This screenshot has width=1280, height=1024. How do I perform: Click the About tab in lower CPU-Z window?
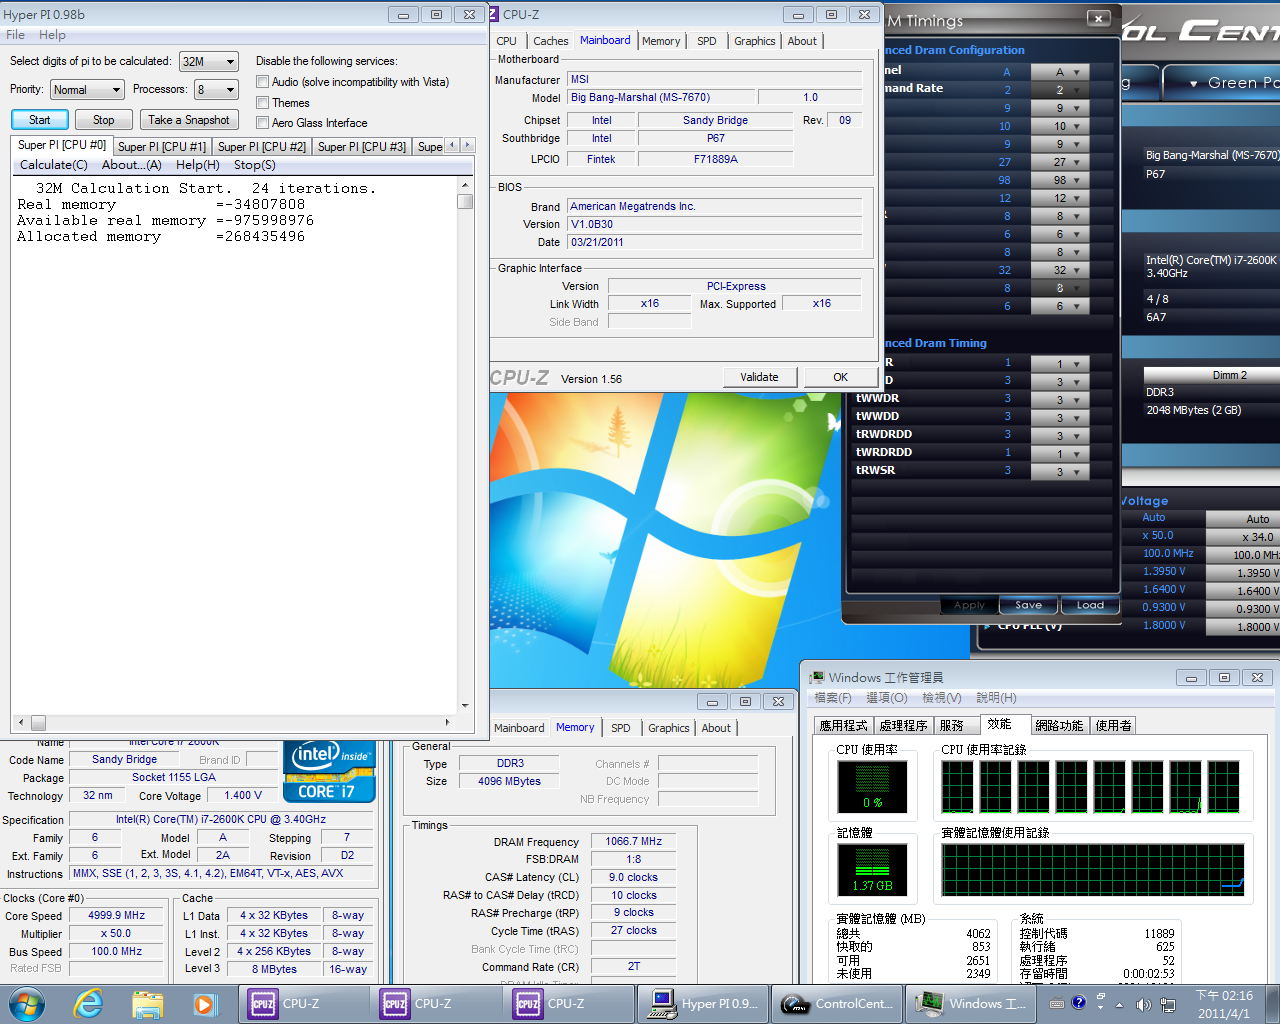tap(716, 728)
